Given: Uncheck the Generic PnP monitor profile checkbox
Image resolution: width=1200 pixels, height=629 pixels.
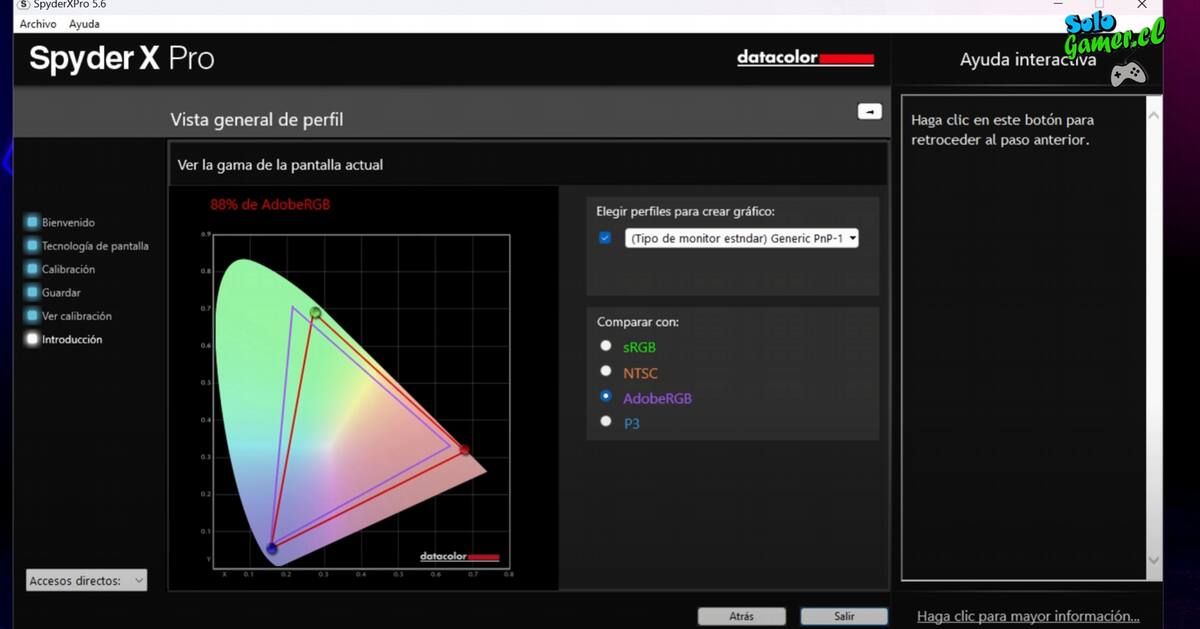Looking at the screenshot, I should 605,238.
